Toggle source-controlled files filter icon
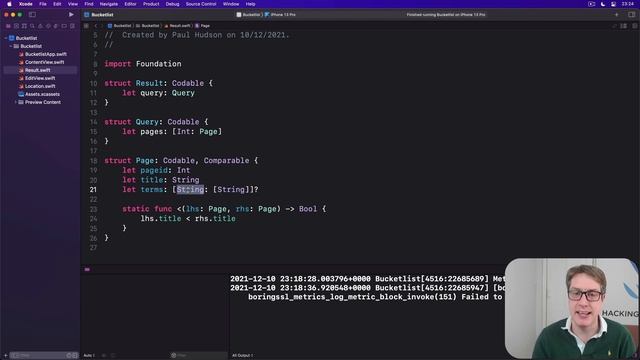Screen dimensions: 640x360 click(75, 356)
